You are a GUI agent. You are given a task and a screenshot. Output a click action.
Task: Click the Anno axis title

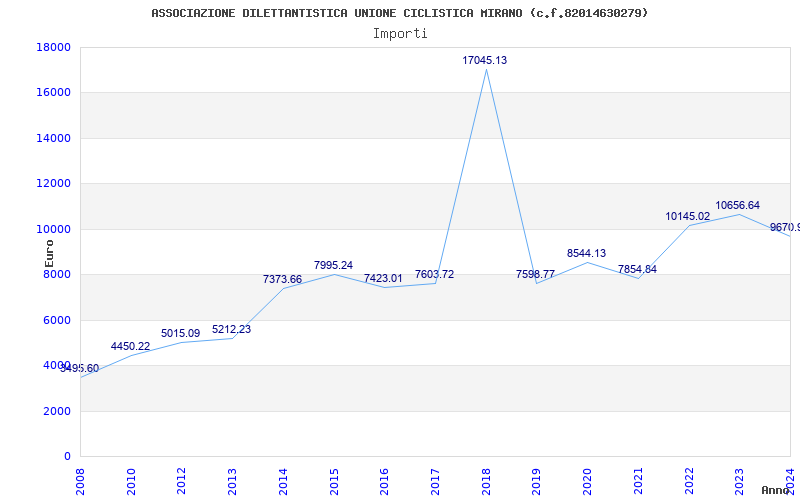pos(776,490)
